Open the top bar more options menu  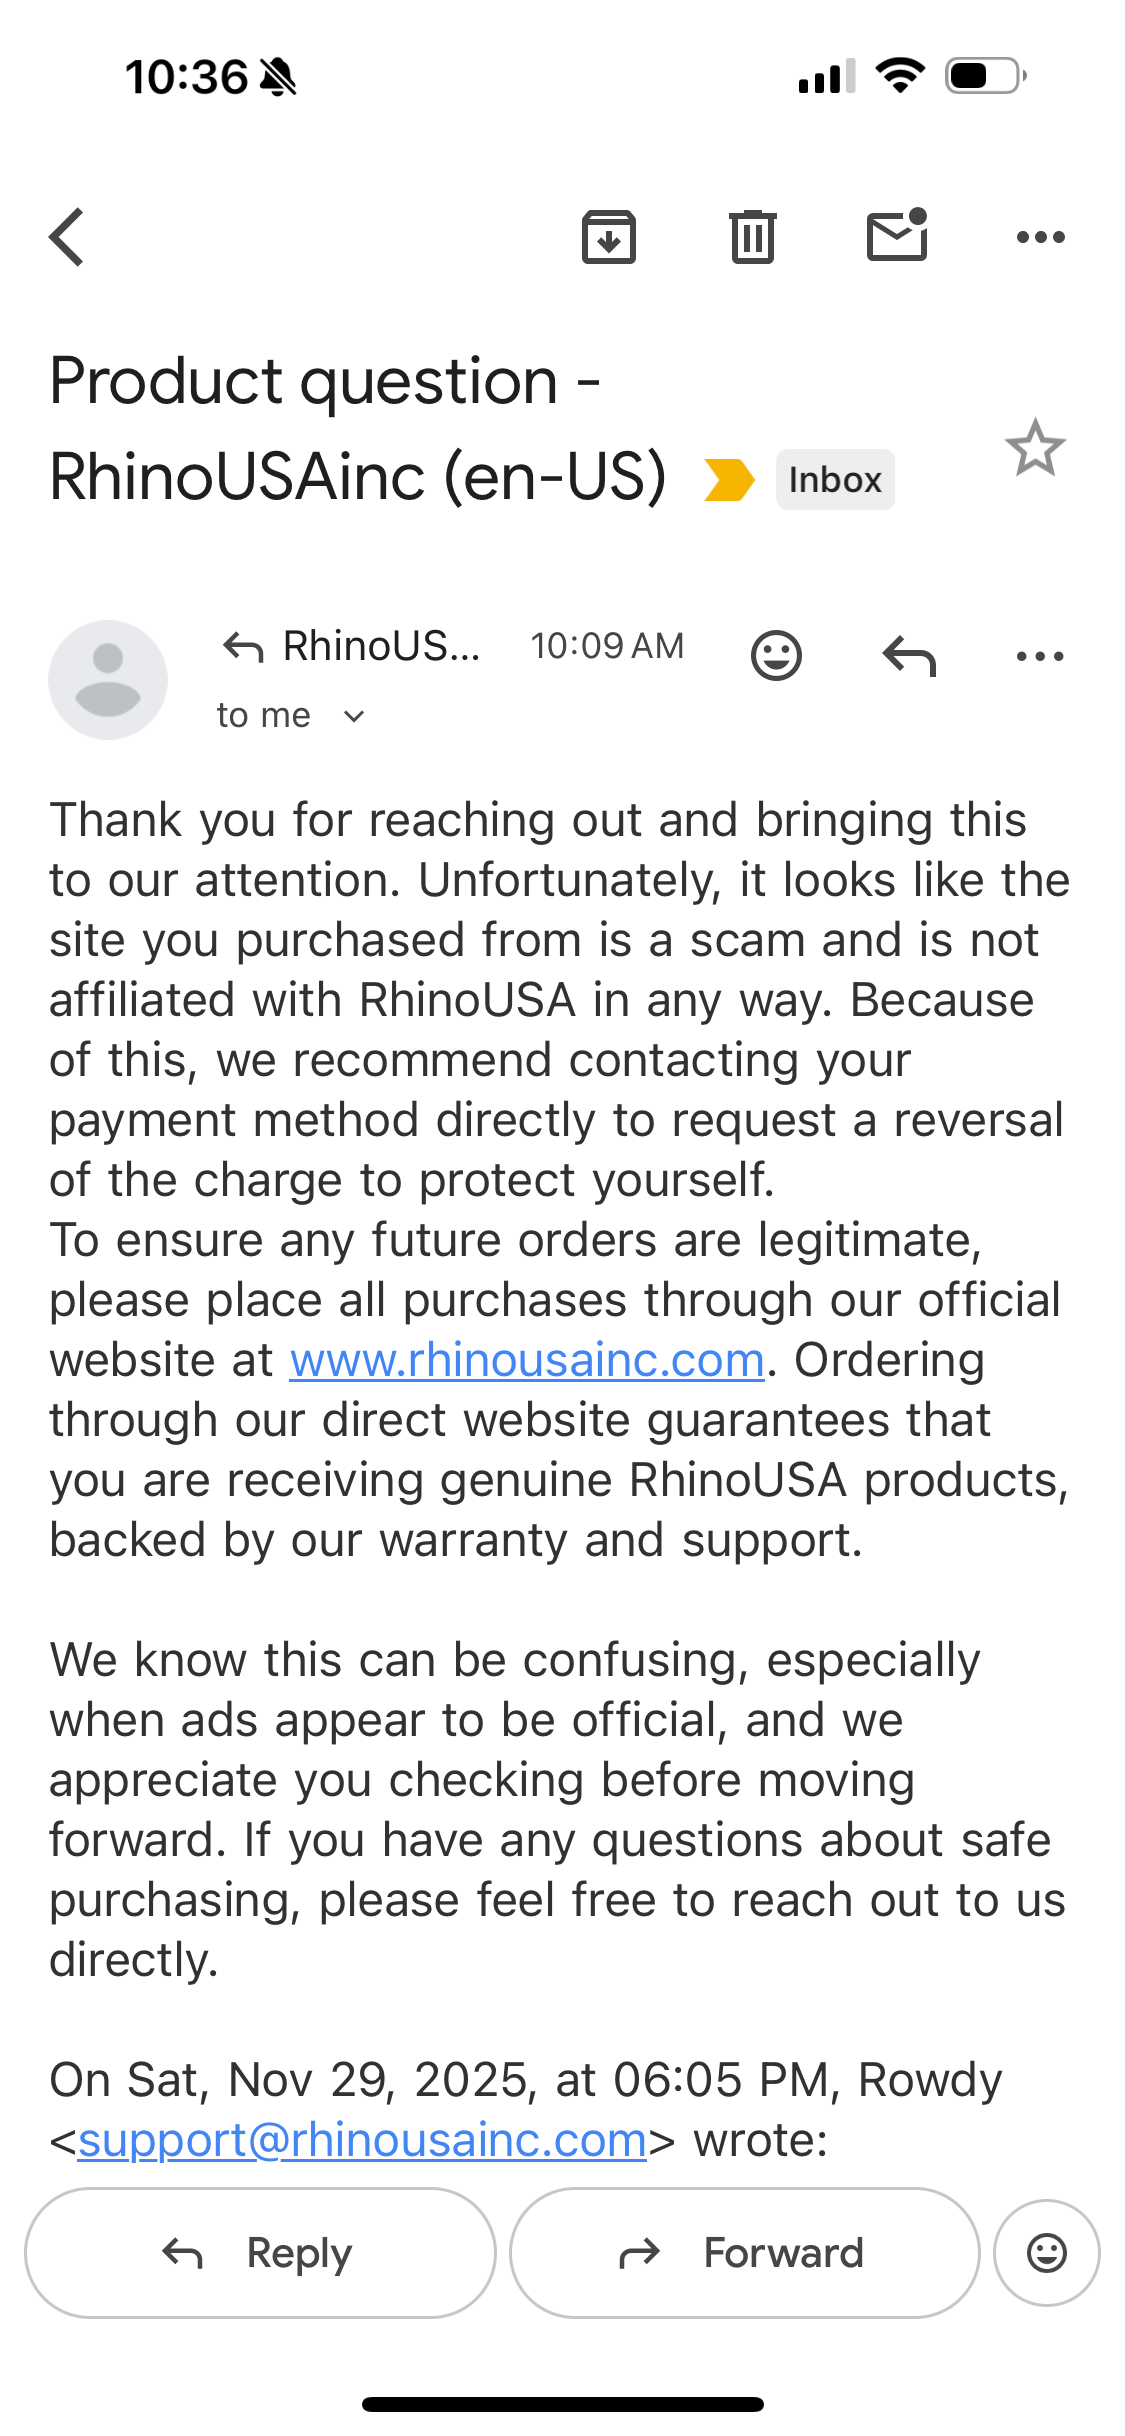[x=1040, y=238]
